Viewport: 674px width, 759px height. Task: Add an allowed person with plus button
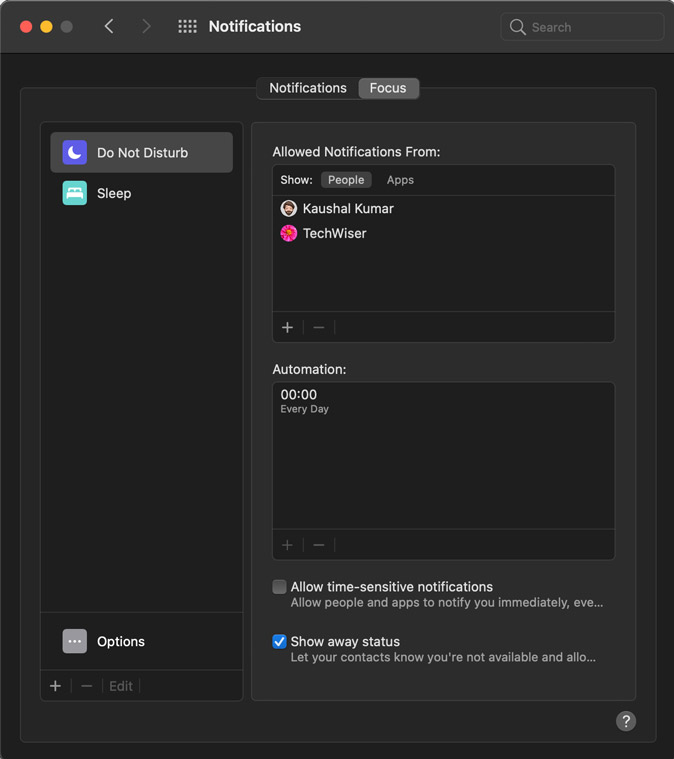coord(288,327)
